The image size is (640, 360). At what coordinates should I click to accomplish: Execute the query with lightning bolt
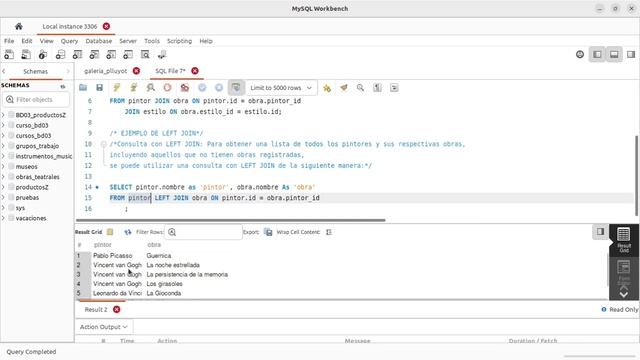117,88
